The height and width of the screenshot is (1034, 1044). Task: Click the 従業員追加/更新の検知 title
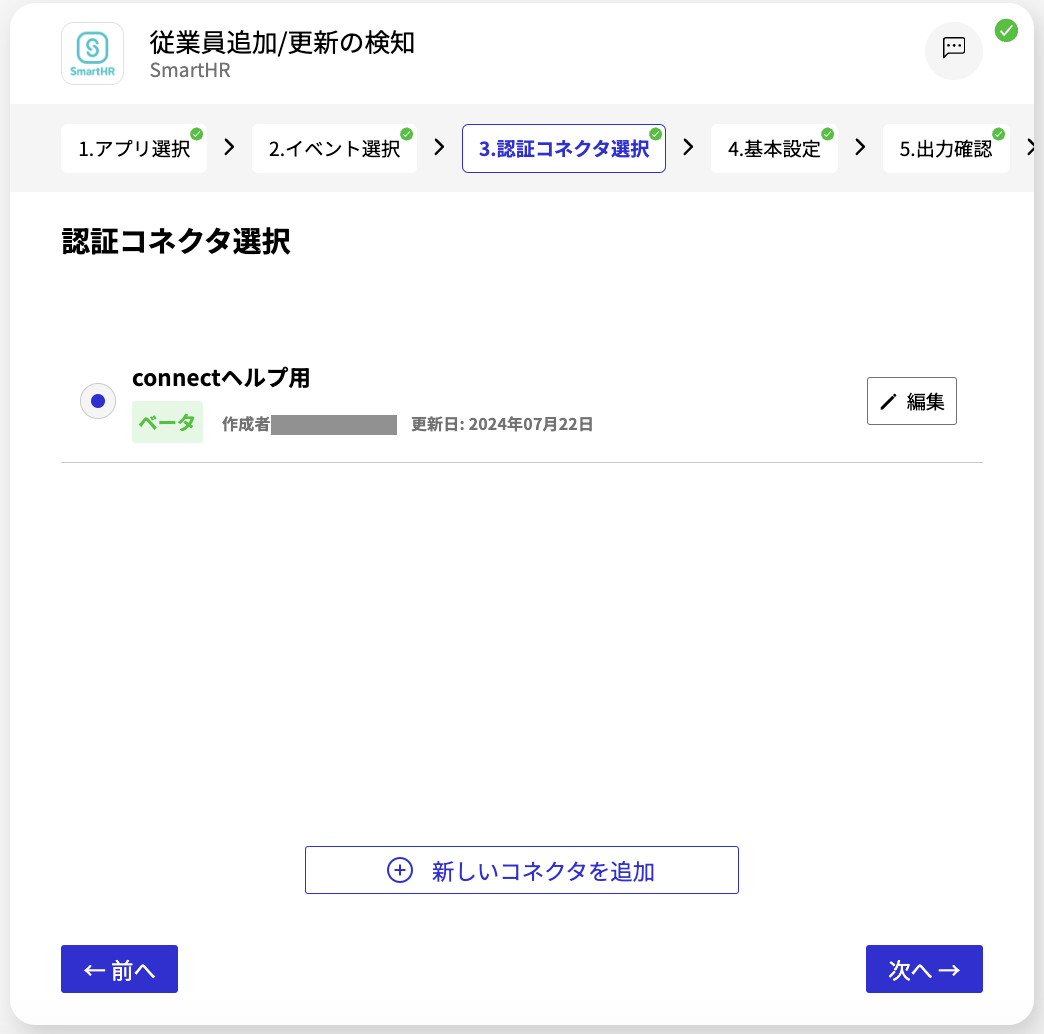point(282,42)
